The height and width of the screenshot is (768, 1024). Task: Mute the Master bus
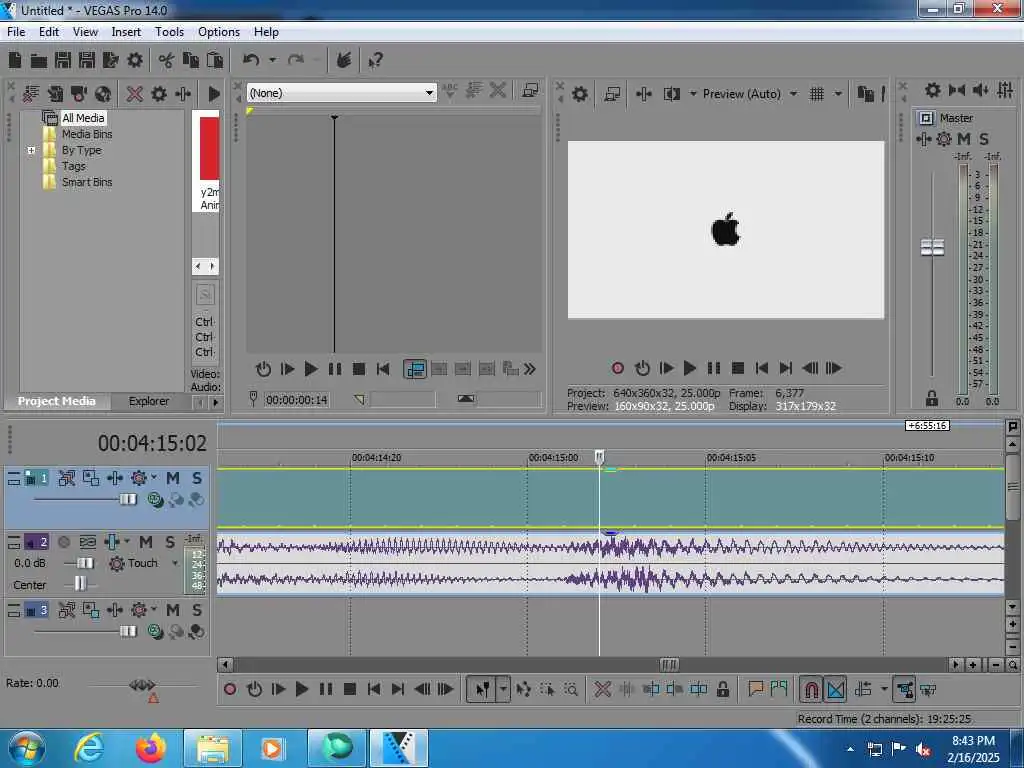pyautogui.click(x=964, y=139)
